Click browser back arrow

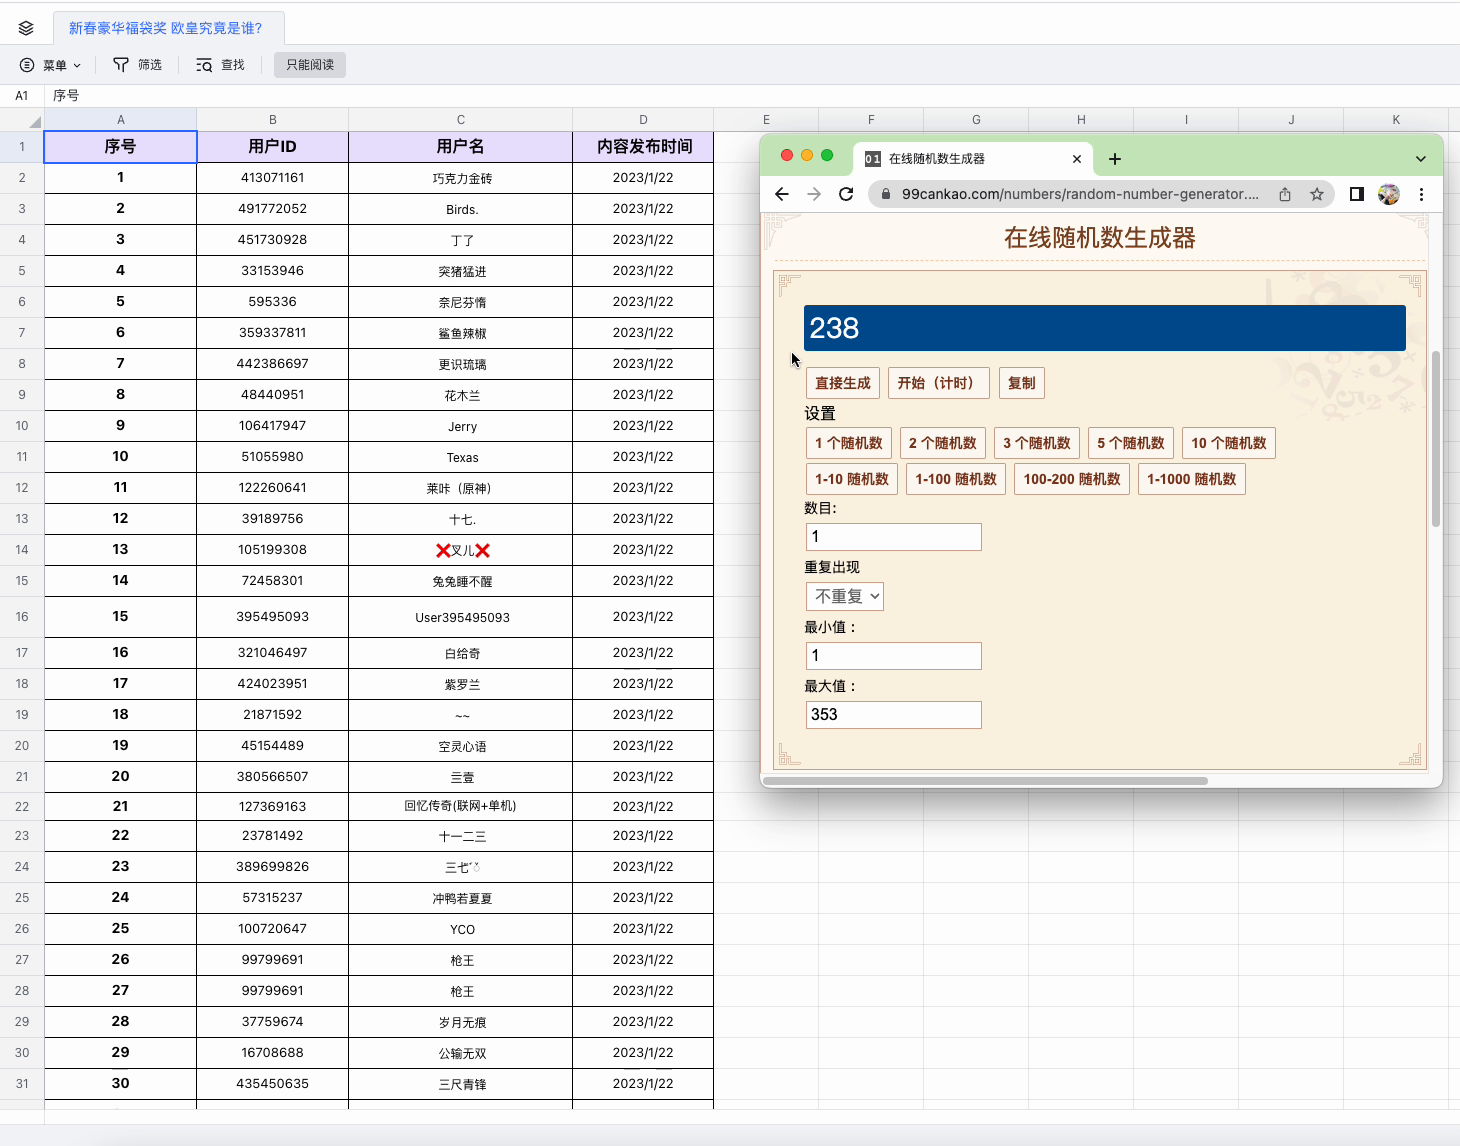782,194
